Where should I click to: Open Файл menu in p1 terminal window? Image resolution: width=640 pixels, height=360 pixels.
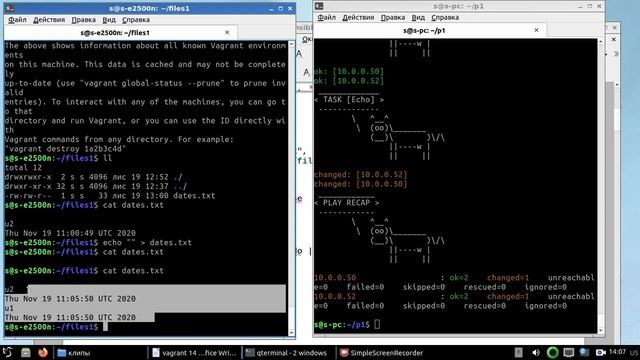pos(327,18)
